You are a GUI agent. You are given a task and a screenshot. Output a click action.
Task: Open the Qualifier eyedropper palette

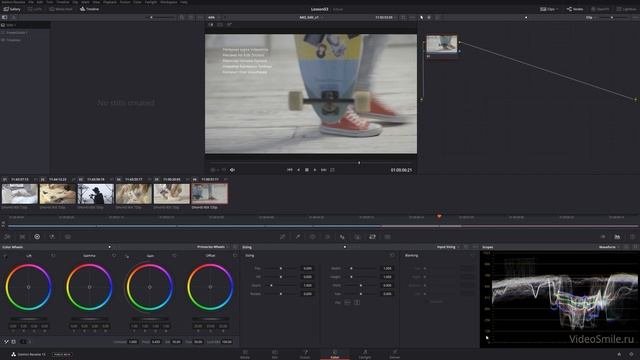(298, 237)
